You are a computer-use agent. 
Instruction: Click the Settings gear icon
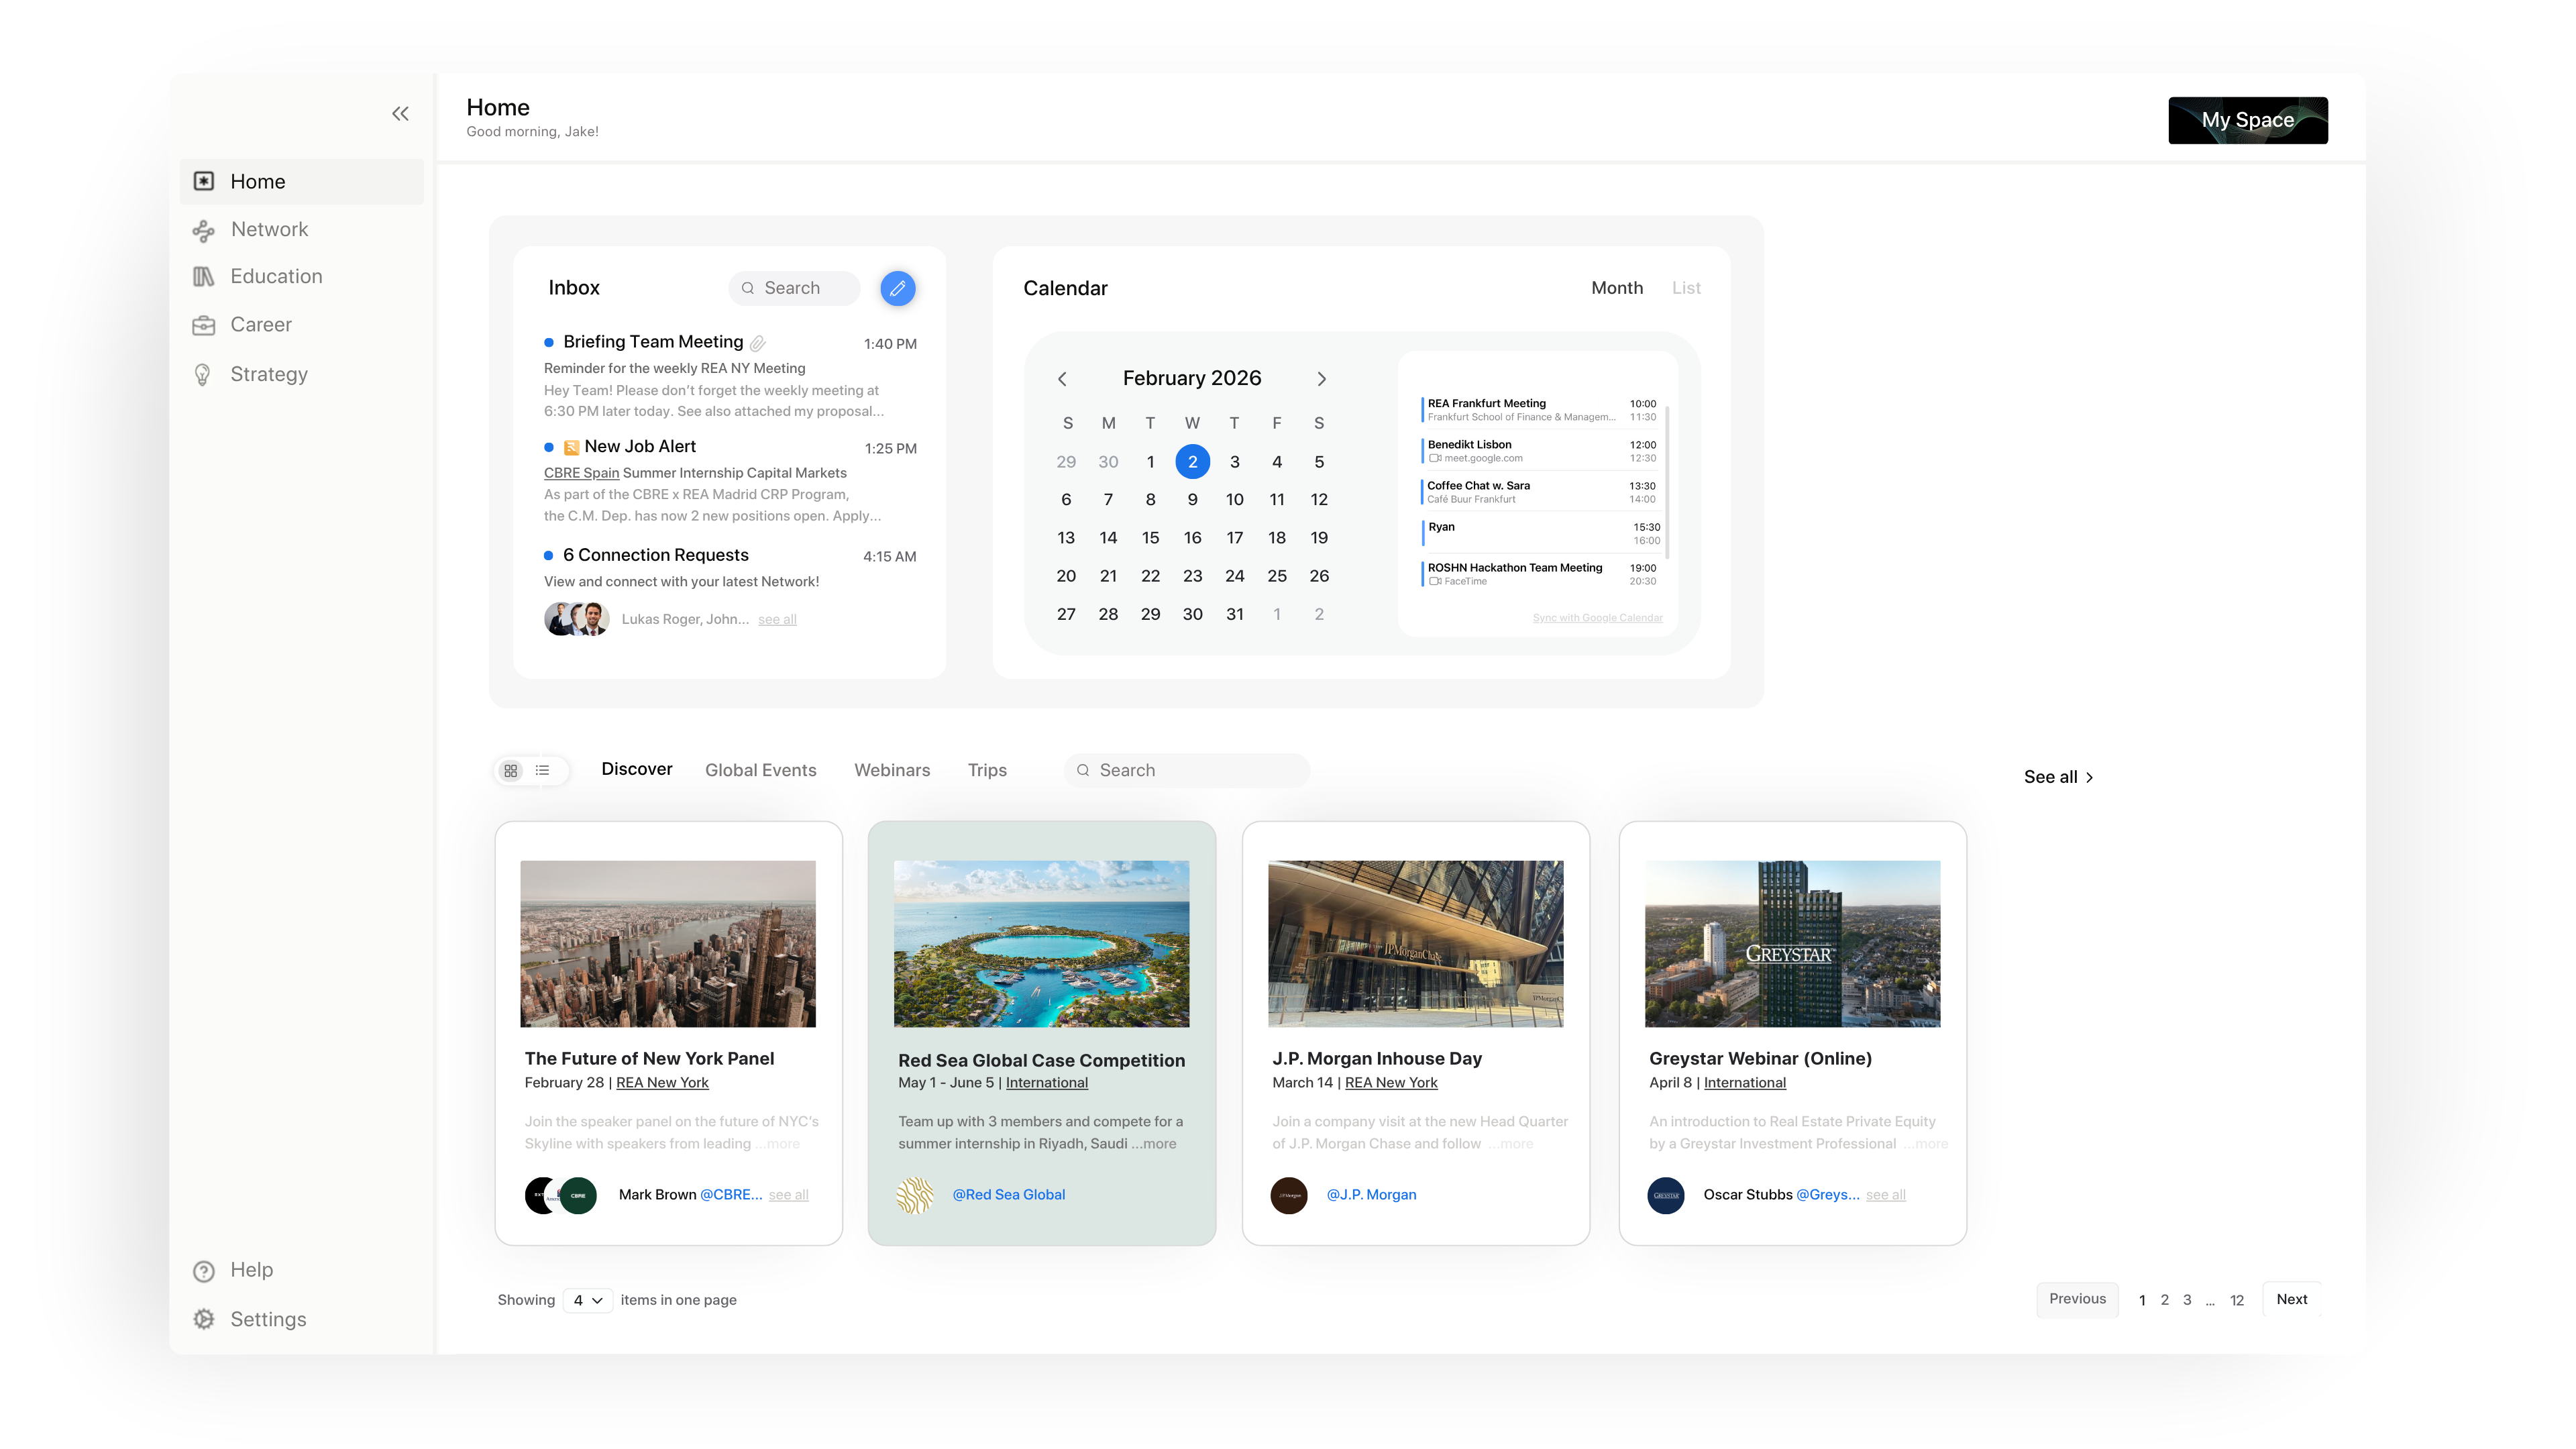coord(204,1319)
